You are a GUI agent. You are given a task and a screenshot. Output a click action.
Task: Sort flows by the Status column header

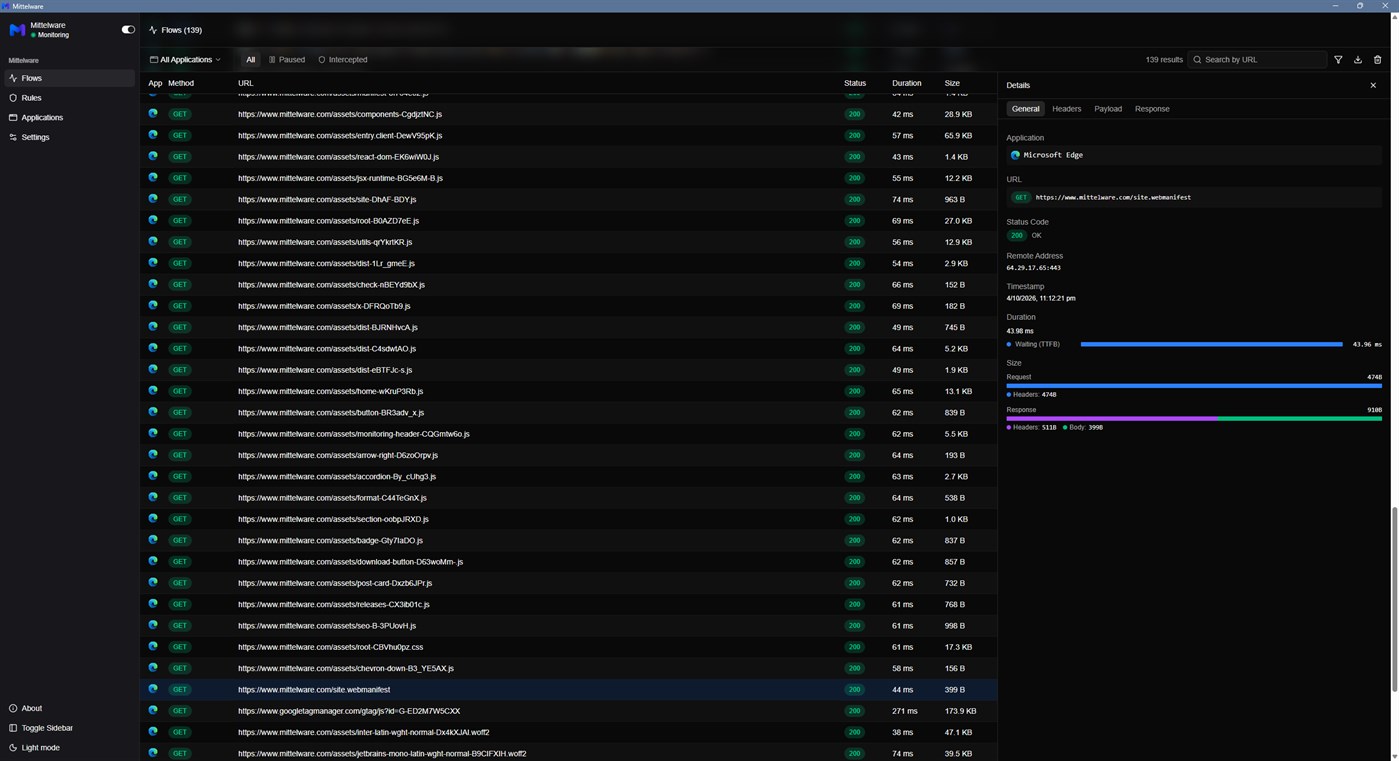(854, 83)
